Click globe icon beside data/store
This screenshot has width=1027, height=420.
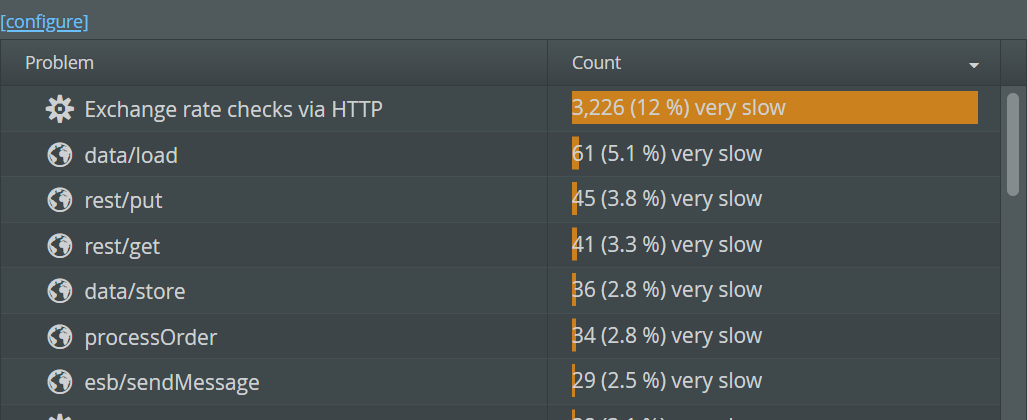[60, 291]
